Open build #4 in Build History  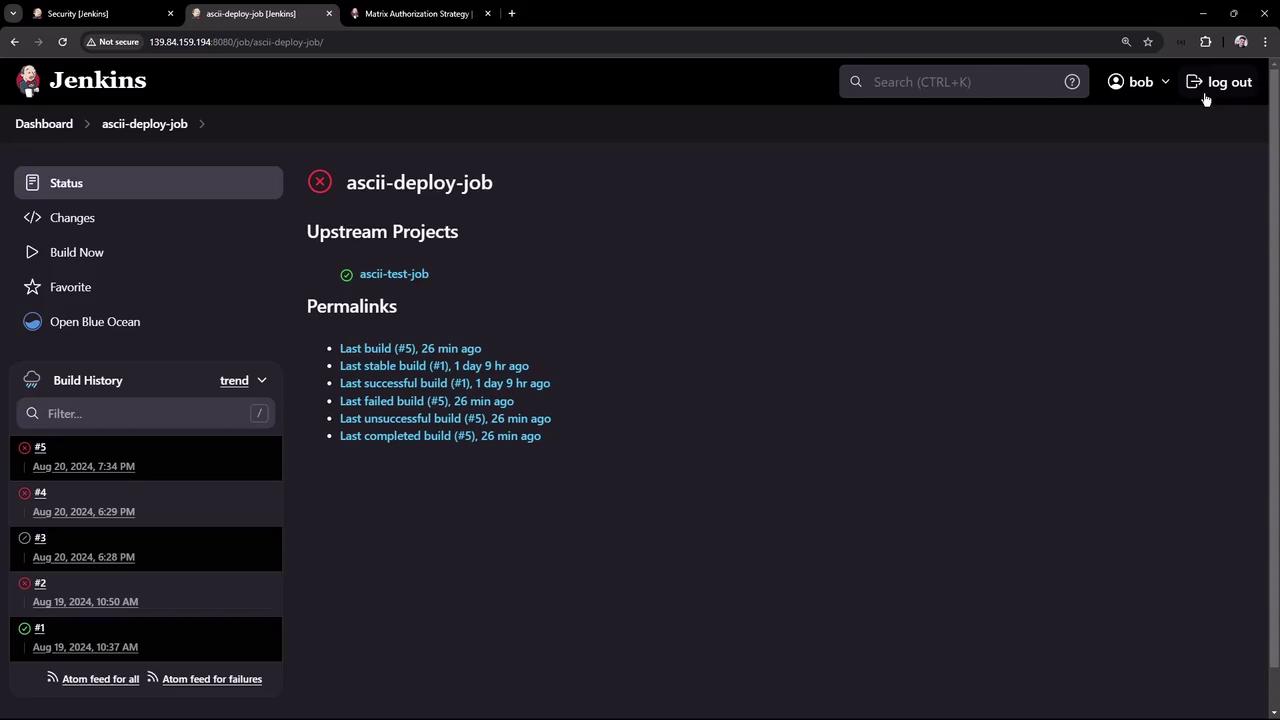coord(40,493)
